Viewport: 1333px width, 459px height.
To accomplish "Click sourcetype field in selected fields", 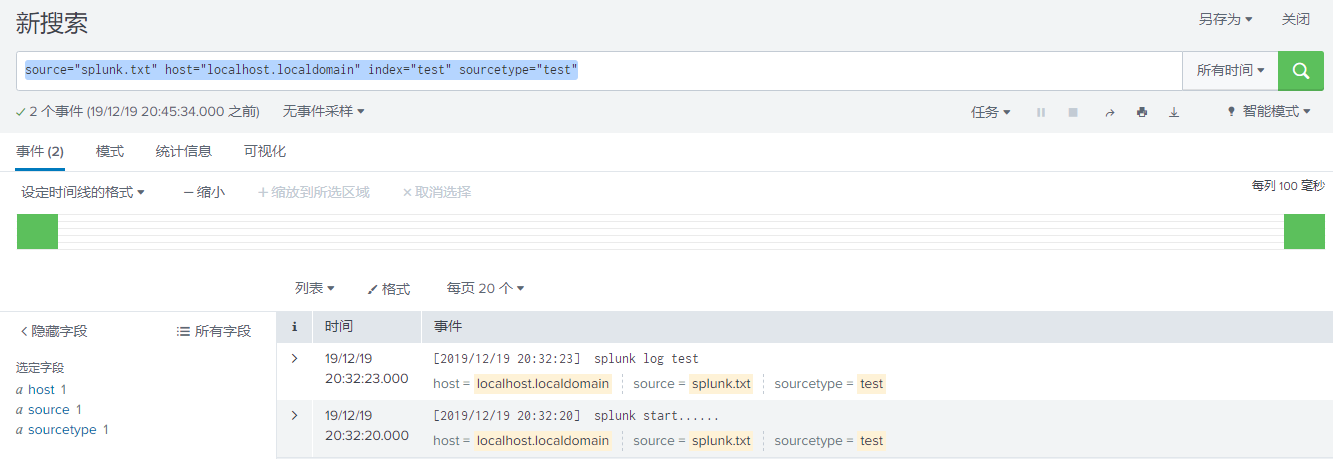I will 62,430.
